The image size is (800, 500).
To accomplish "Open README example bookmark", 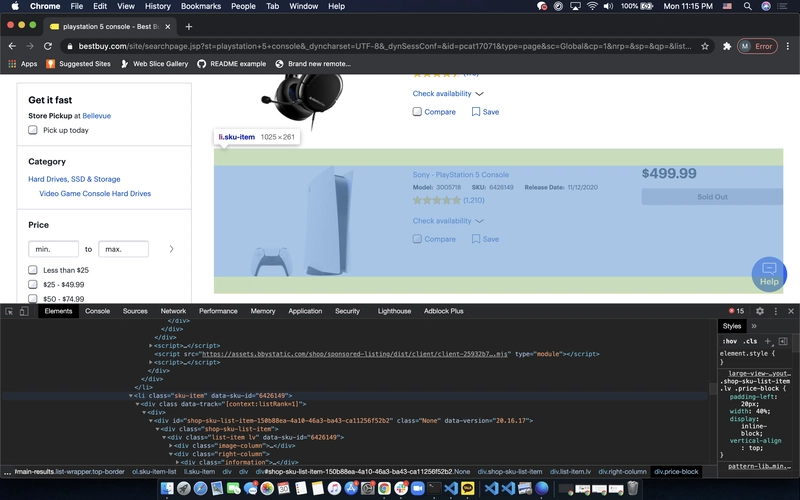I will 232,64.
